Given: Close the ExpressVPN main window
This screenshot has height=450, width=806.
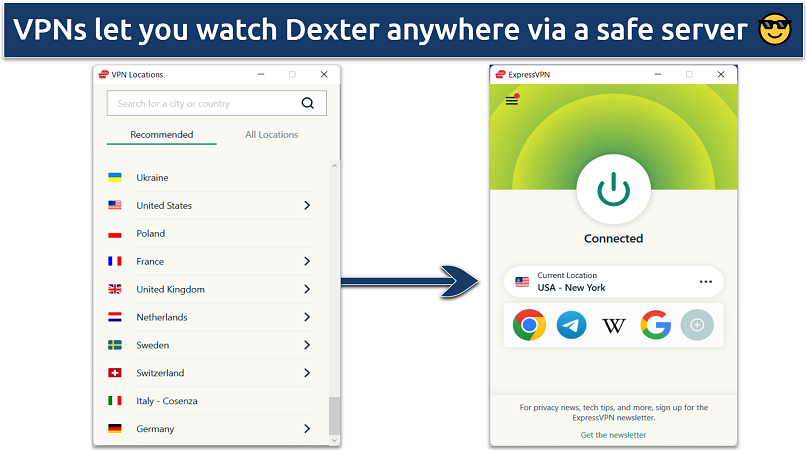Looking at the screenshot, I should point(721,75).
